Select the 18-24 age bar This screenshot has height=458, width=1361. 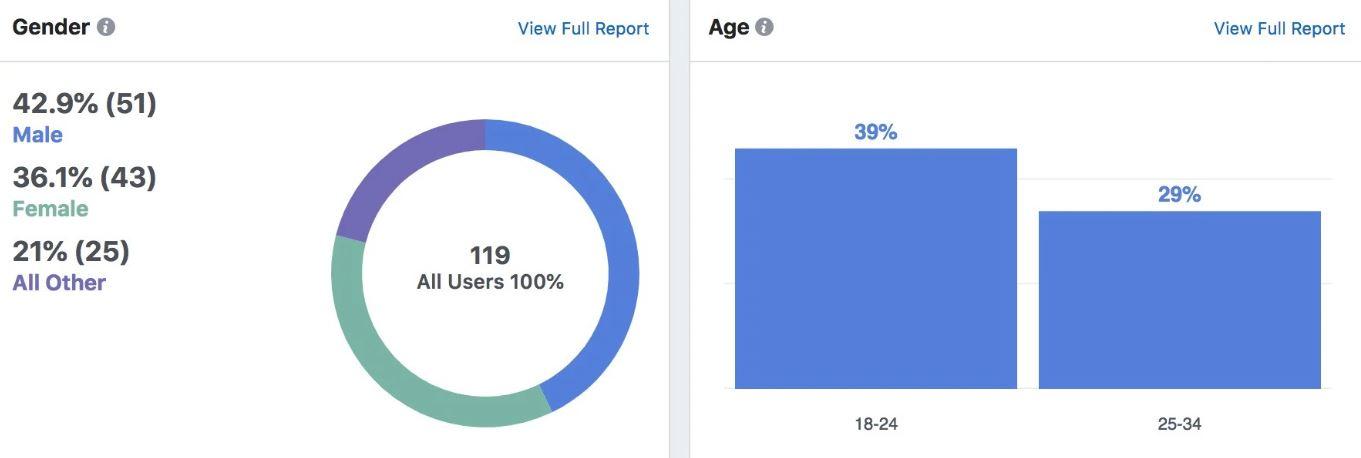click(875, 268)
